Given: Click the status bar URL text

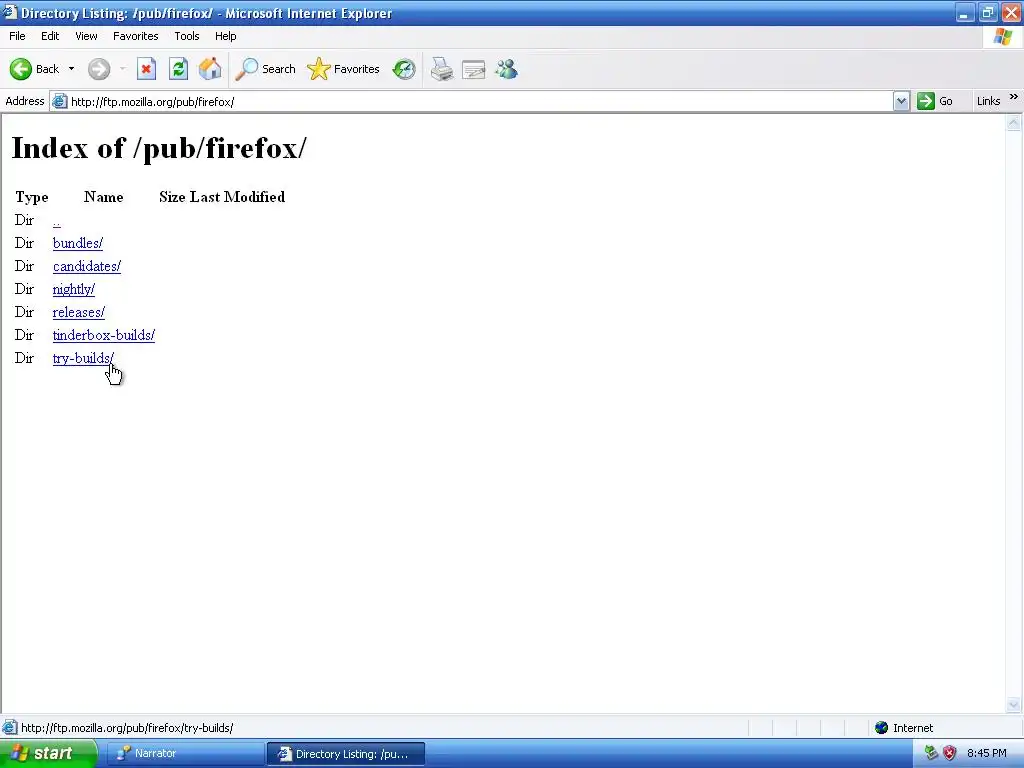Looking at the screenshot, I should [127, 728].
